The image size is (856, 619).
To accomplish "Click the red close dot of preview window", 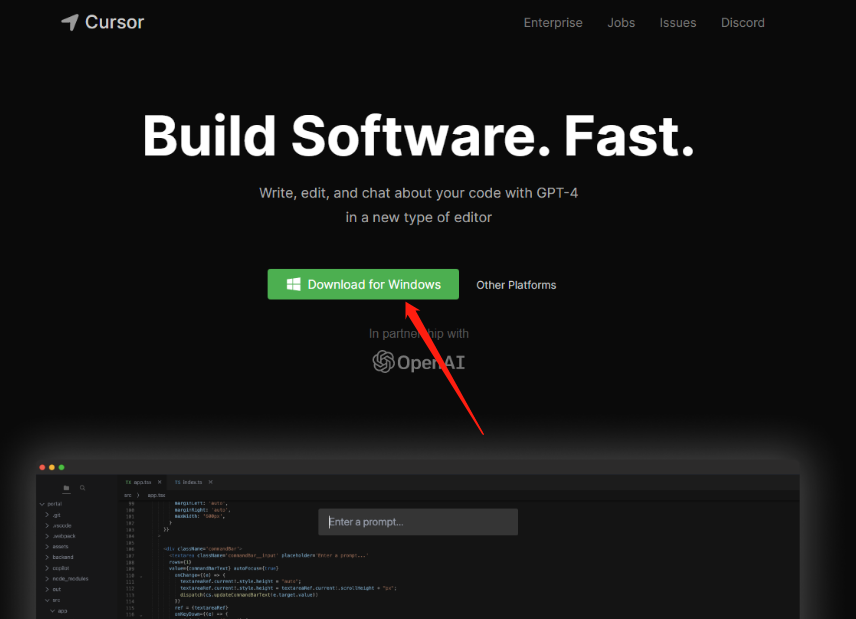I will point(42,467).
